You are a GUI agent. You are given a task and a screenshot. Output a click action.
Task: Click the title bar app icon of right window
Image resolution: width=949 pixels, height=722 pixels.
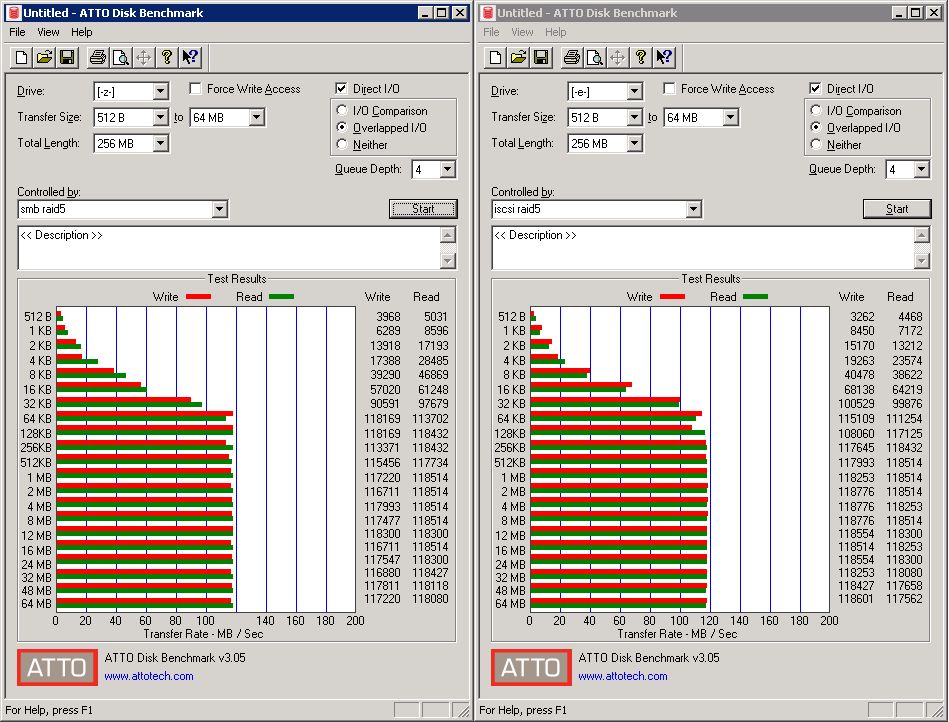tap(487, 12)
